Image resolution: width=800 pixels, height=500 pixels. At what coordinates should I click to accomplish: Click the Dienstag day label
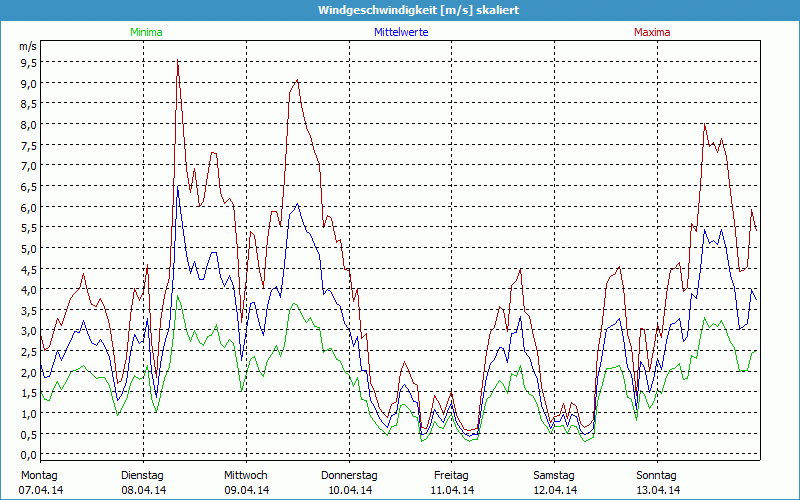[x=143, y=476]
